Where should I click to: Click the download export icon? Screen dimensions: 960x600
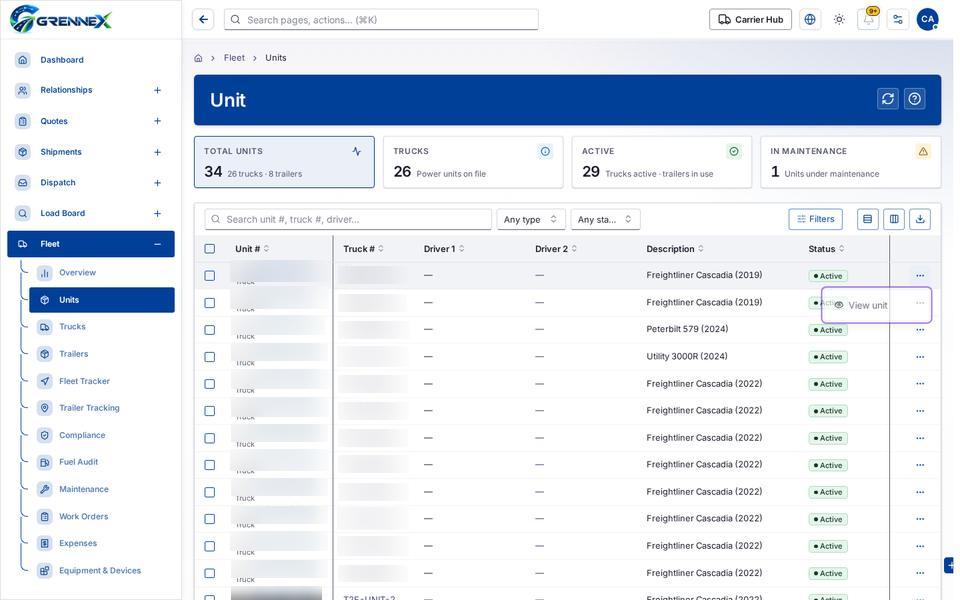[x=920, y=219]
